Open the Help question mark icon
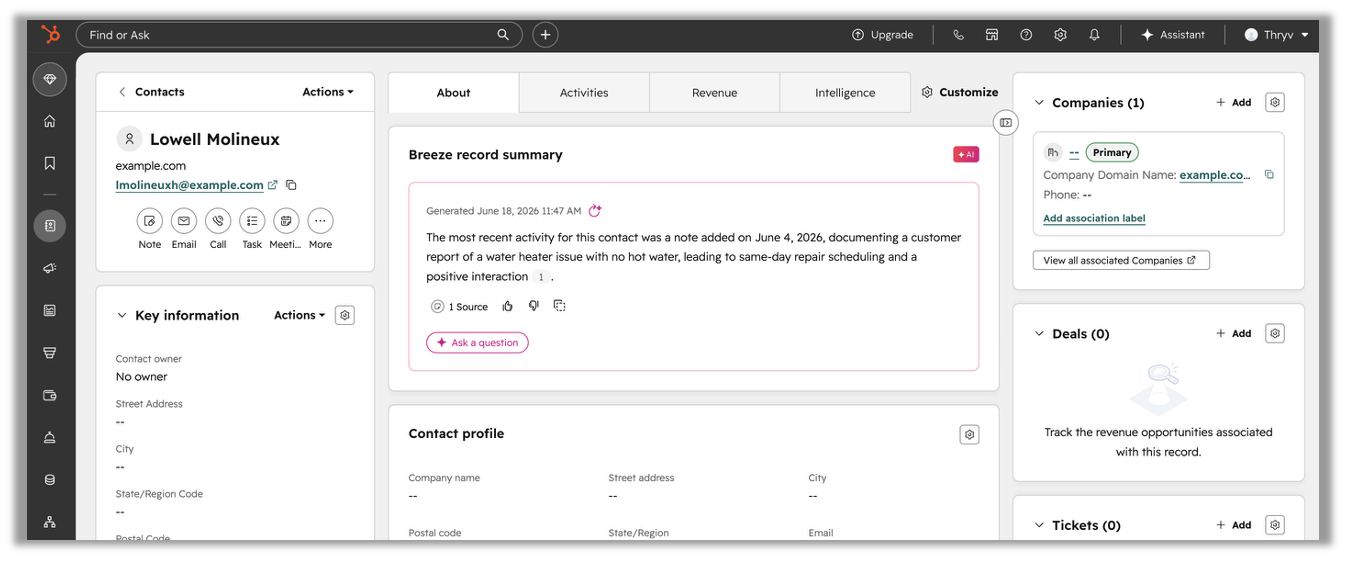 coord(1026,35)
